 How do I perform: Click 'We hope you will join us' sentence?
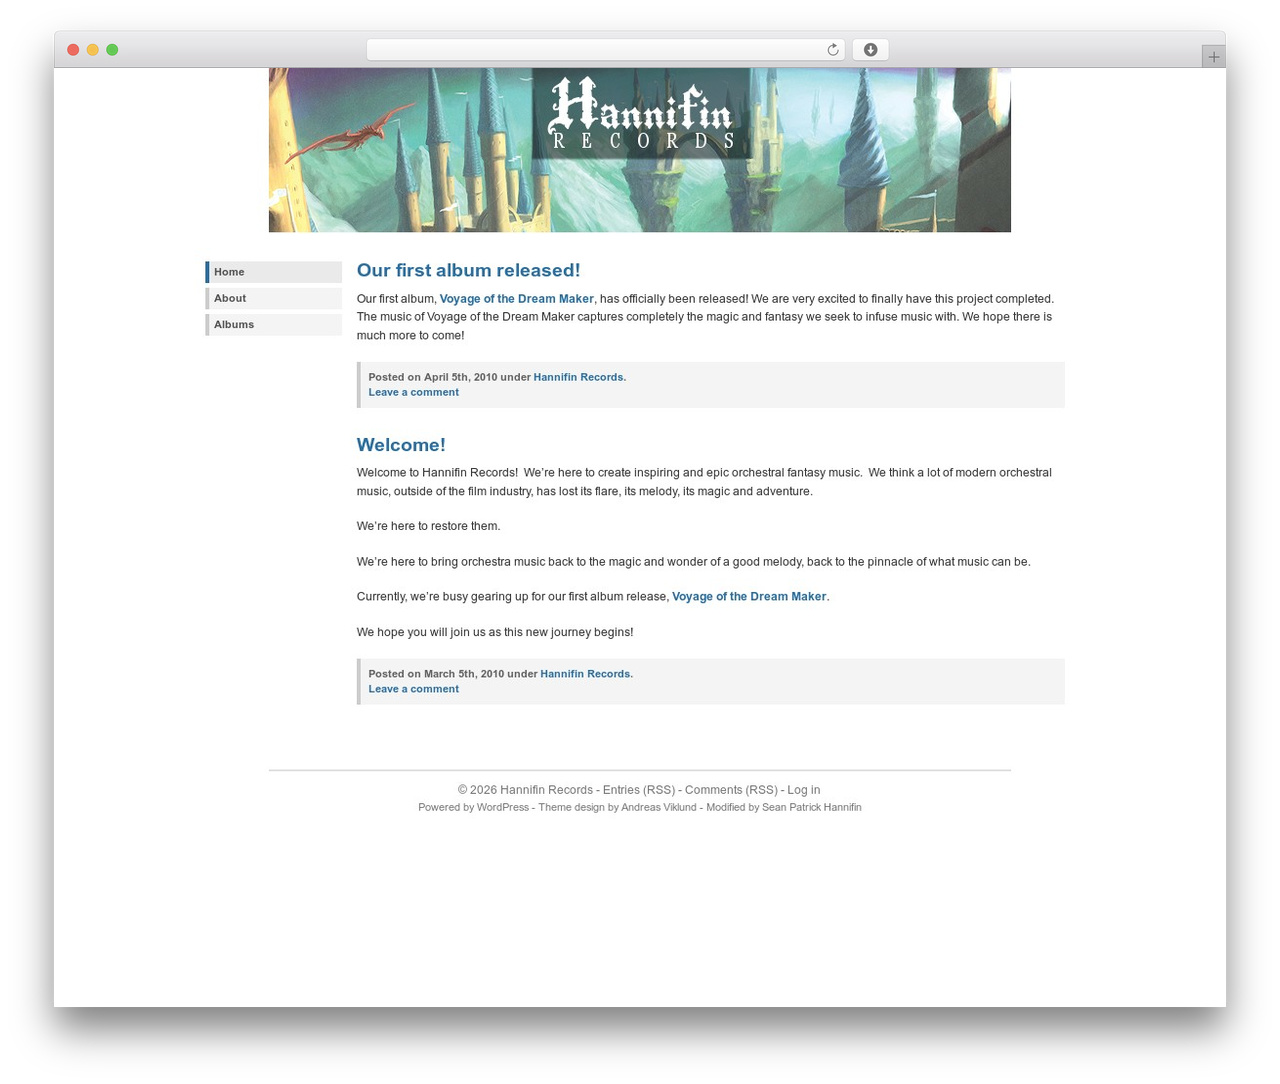click(495, 632)
